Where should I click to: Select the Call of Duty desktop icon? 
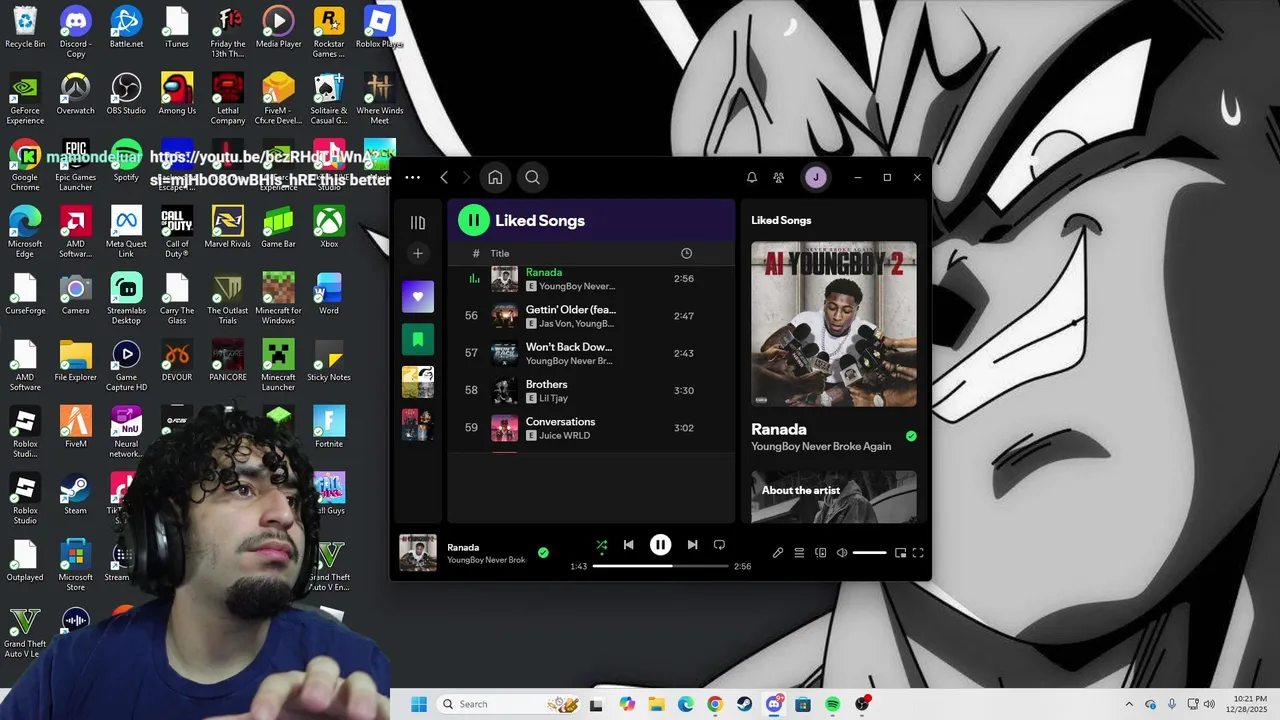(177, 233)
